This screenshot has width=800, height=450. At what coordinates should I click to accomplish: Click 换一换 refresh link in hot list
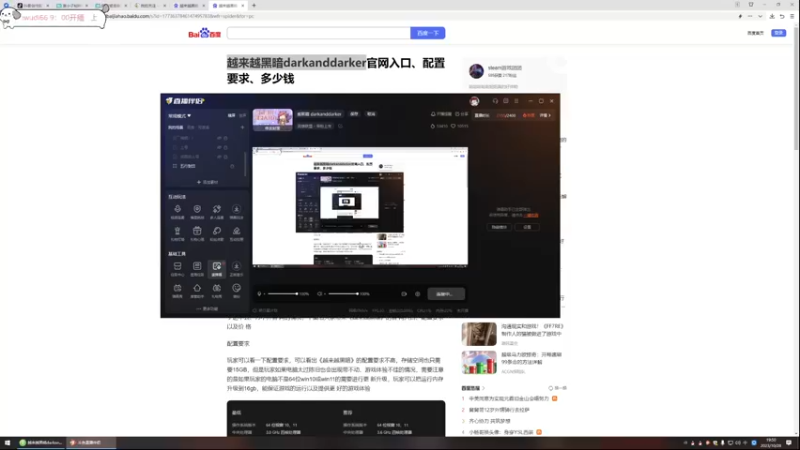click(558, 388)
